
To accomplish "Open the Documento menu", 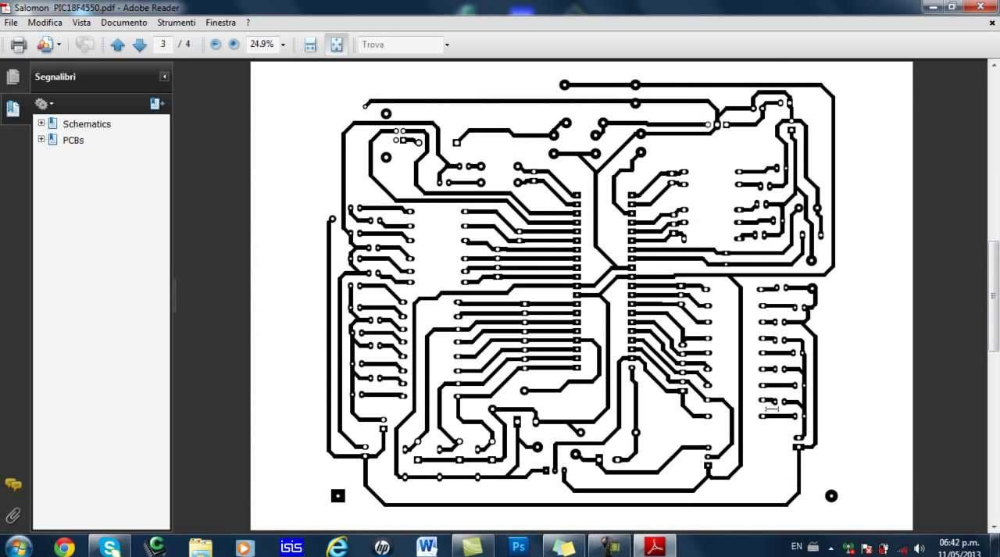I will tap(124, 22).
